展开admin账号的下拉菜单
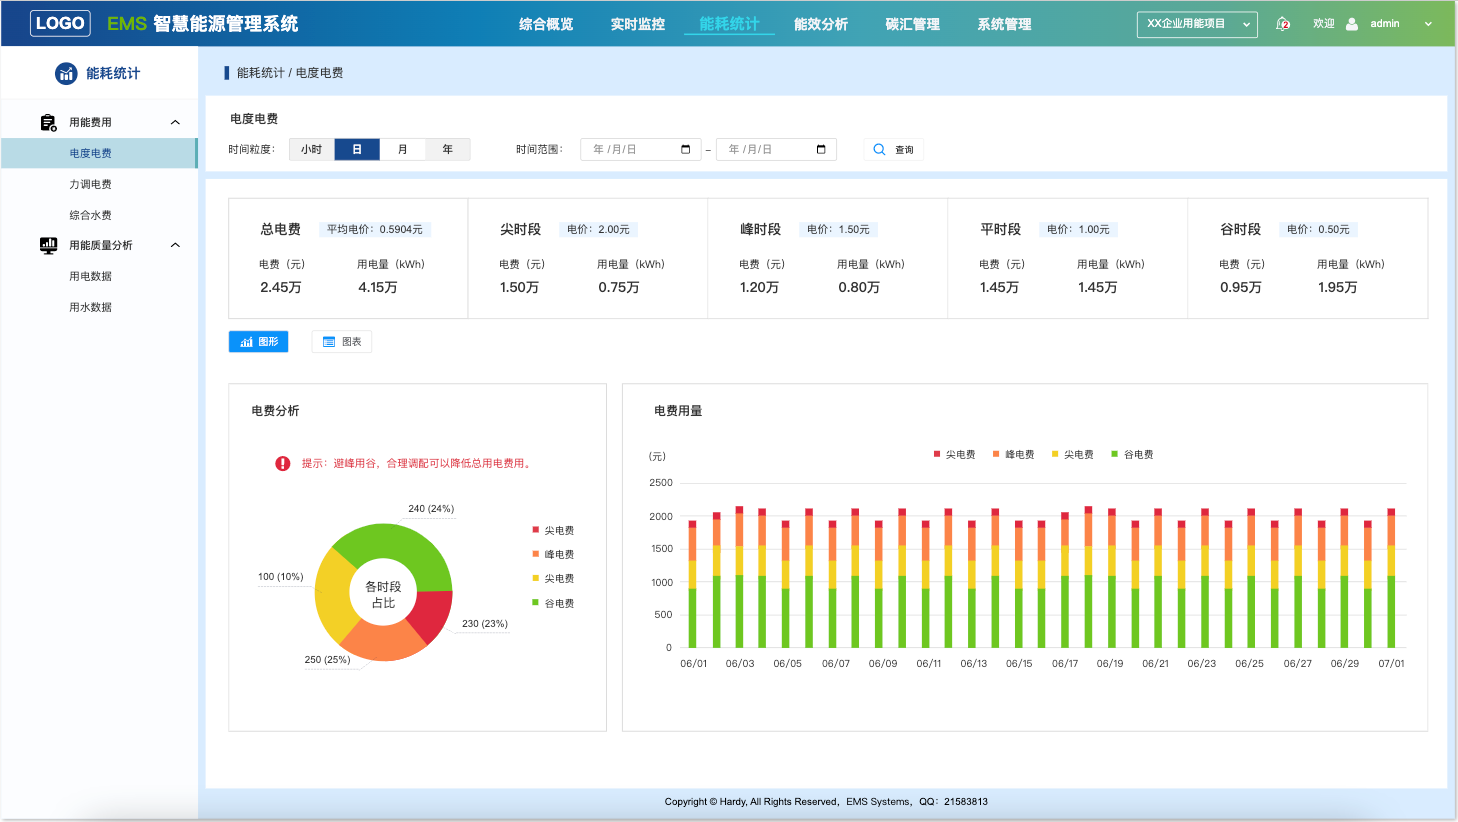The width and height of the screenshot is (1458, 822). (x=1427, y=22)
